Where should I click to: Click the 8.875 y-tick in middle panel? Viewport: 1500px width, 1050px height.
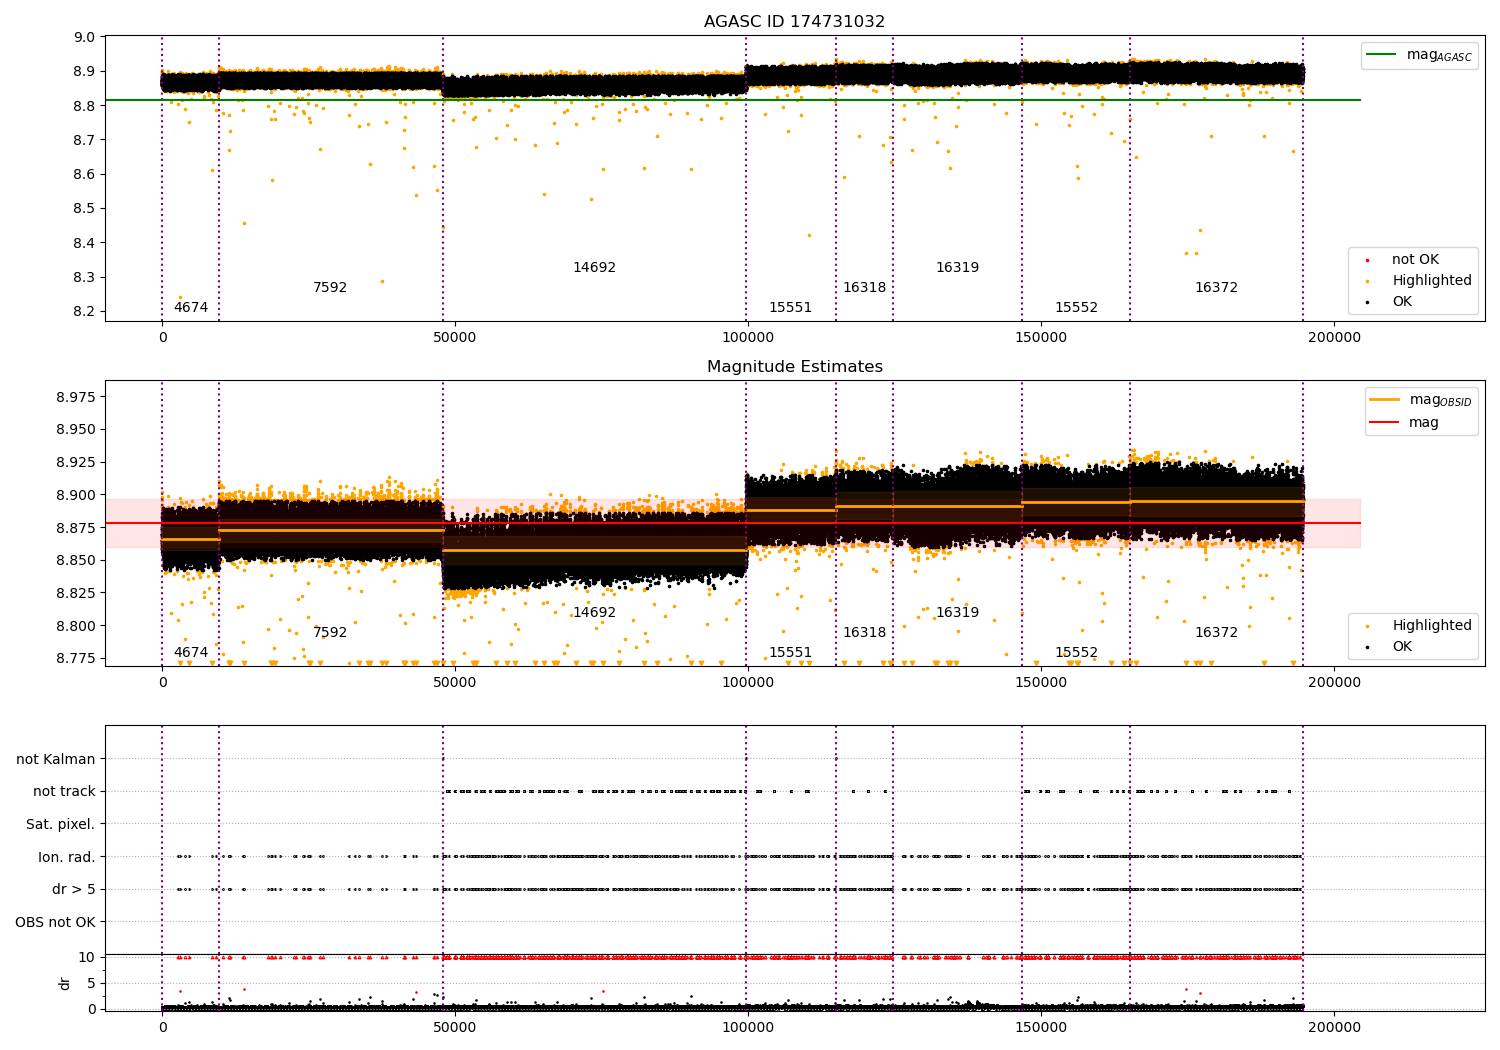tap(76, 528)
